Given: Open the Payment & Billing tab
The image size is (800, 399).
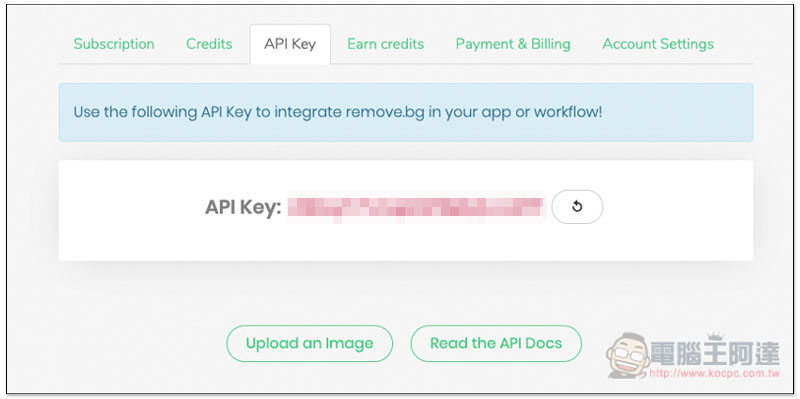Looking at the screenshot, I should pyautogui.click(x=513, y=44).
